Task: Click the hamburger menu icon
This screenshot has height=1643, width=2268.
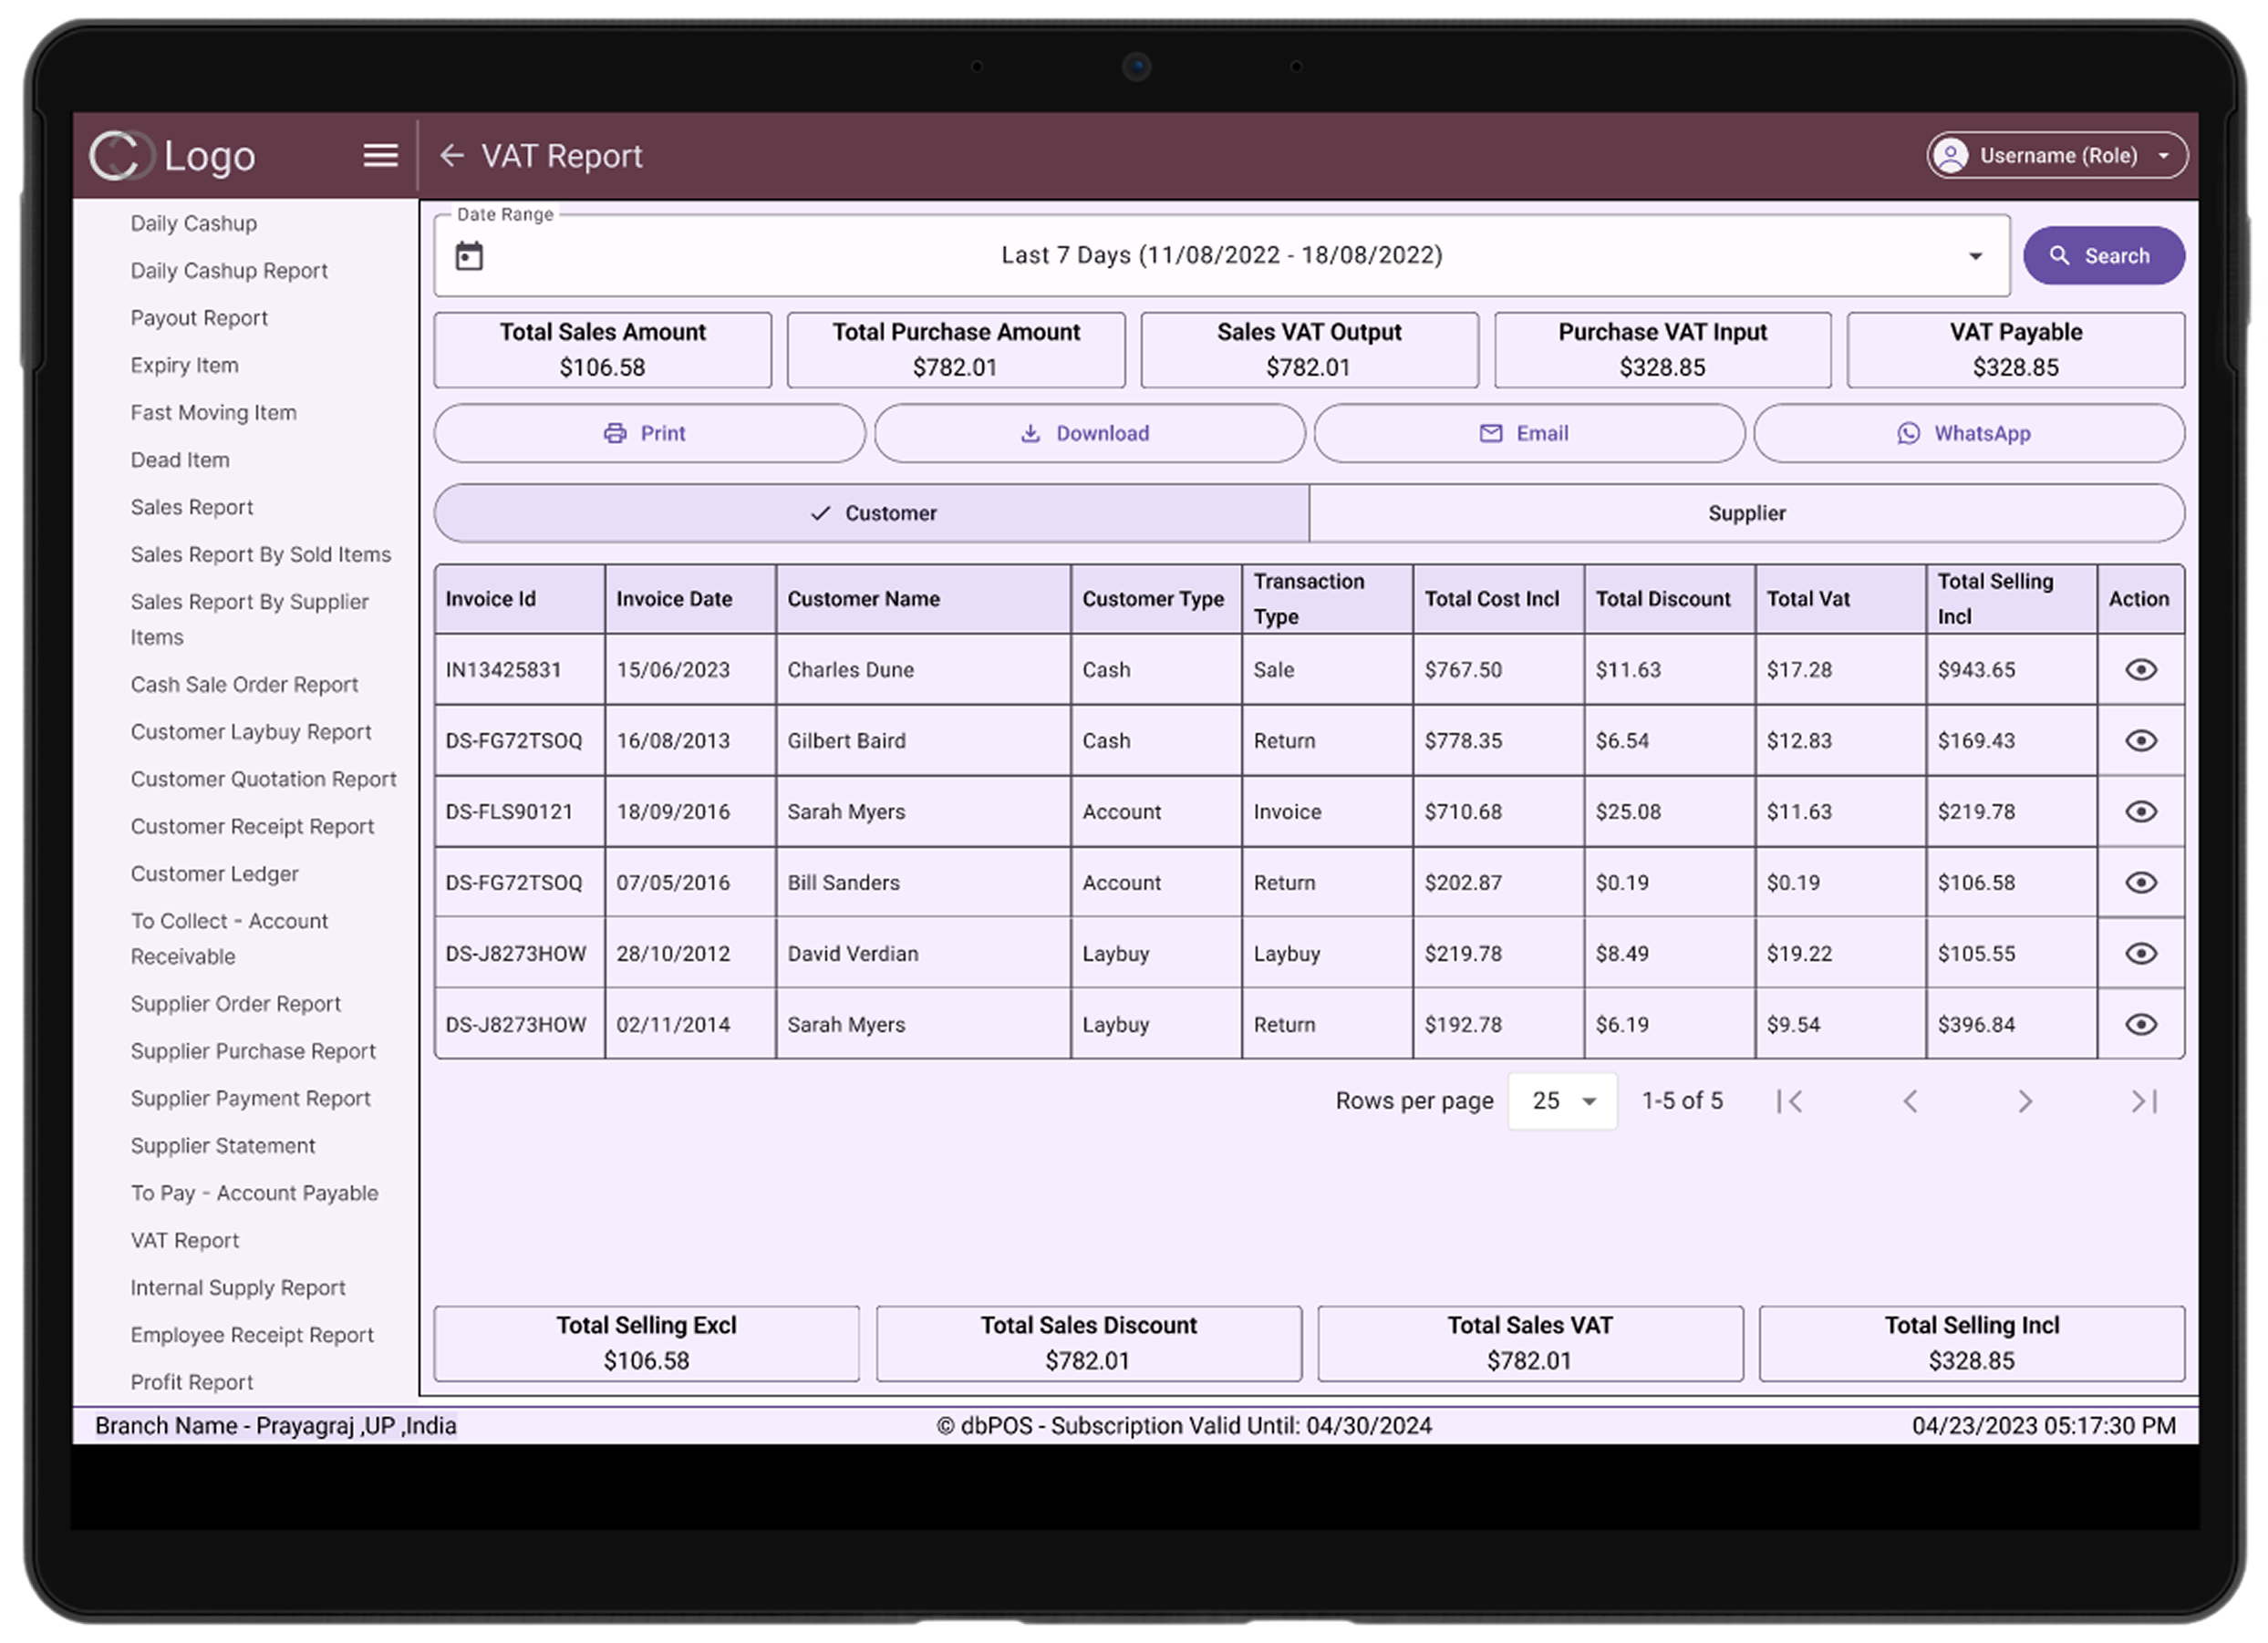Action: (380, 155)
